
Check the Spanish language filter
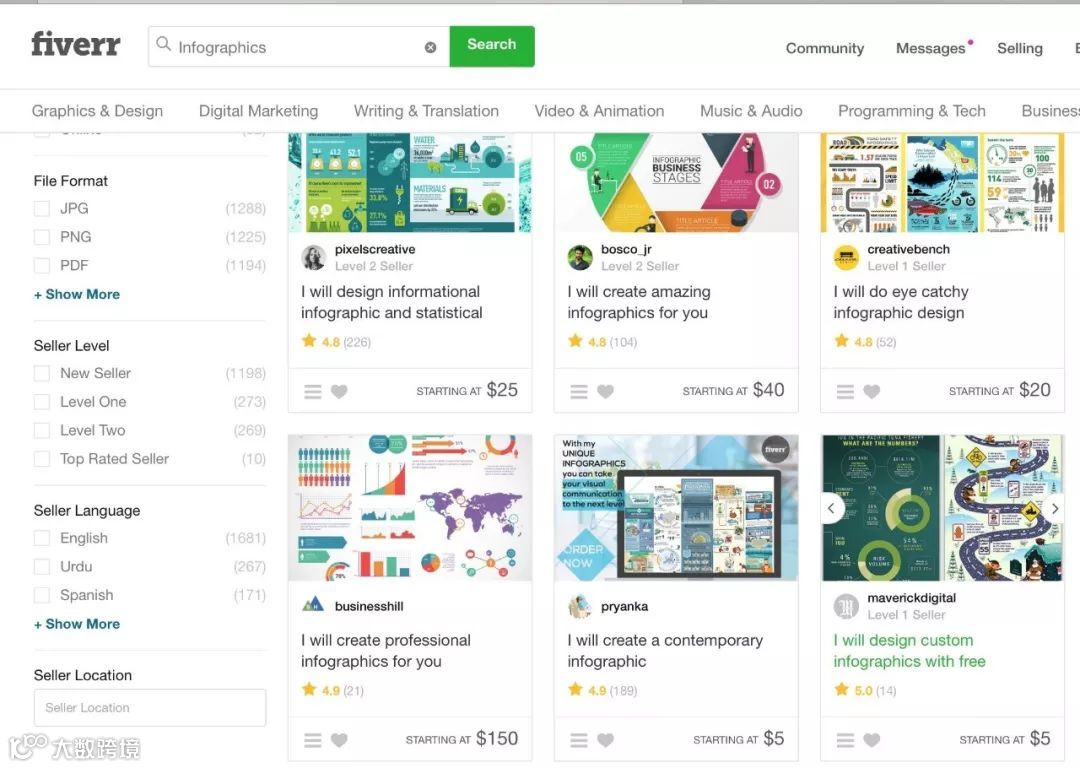[x=42, y=595]
